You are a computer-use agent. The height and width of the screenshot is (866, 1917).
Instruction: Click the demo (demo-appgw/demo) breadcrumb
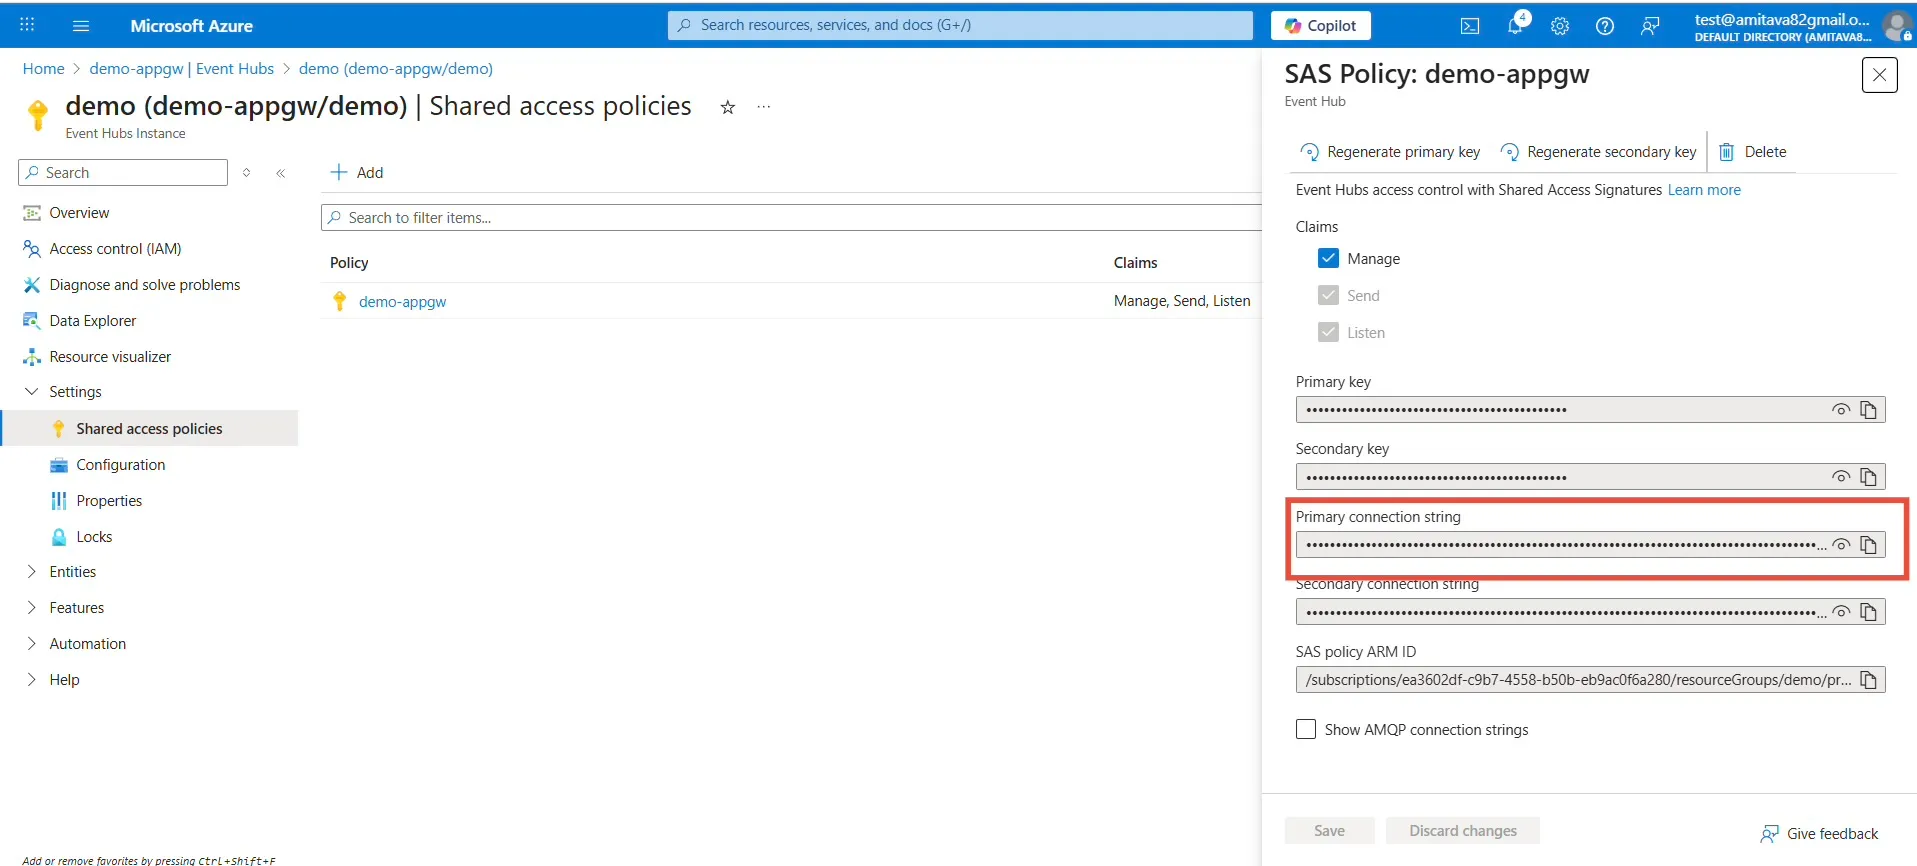tap(395, 69)
